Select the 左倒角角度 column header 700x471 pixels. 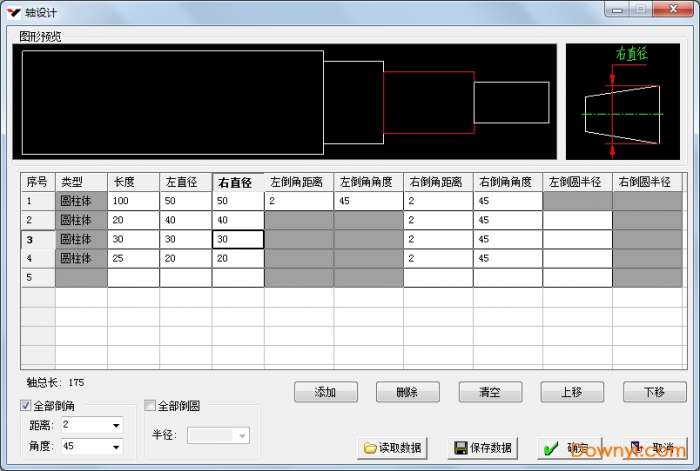click(368, 182)
